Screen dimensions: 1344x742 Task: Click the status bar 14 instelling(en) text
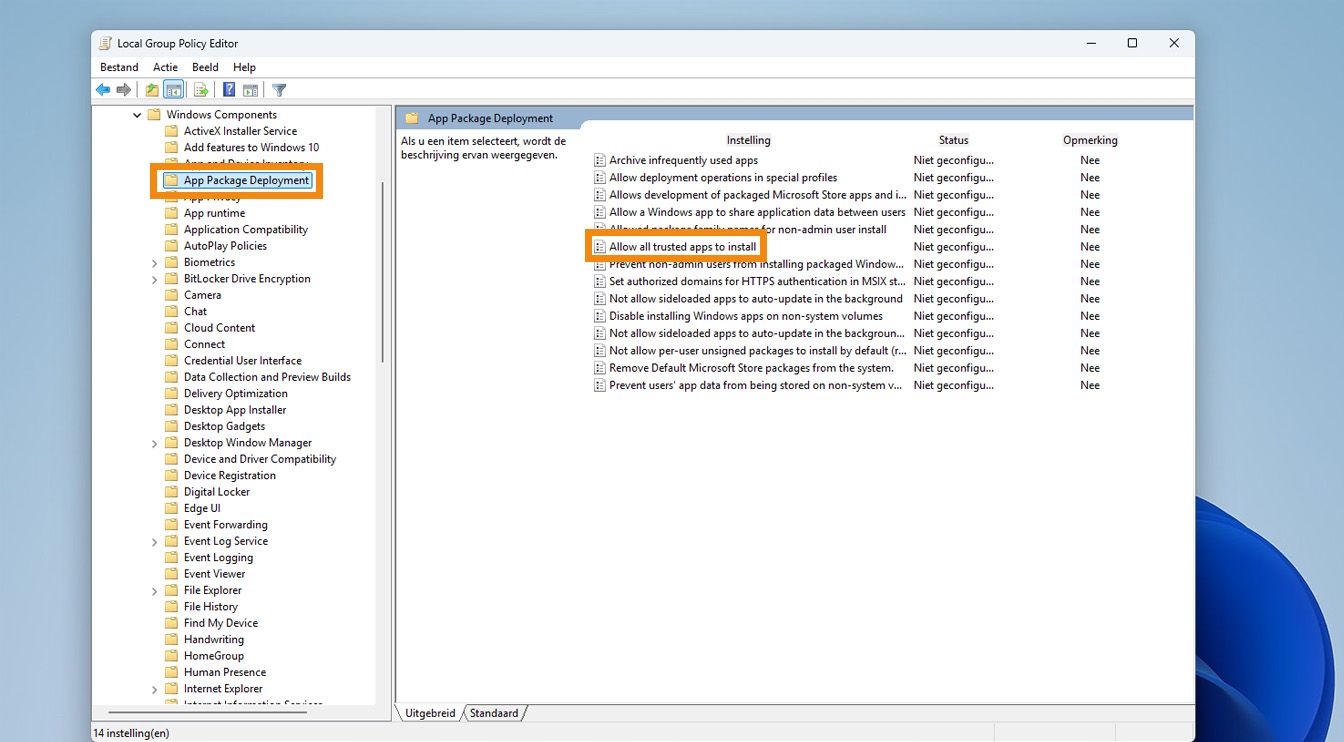point(131,733)
